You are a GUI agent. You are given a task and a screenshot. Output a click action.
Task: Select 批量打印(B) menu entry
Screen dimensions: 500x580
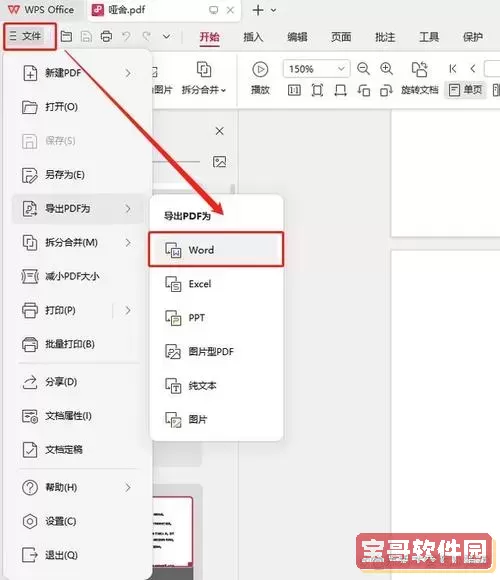click(78, 344)
